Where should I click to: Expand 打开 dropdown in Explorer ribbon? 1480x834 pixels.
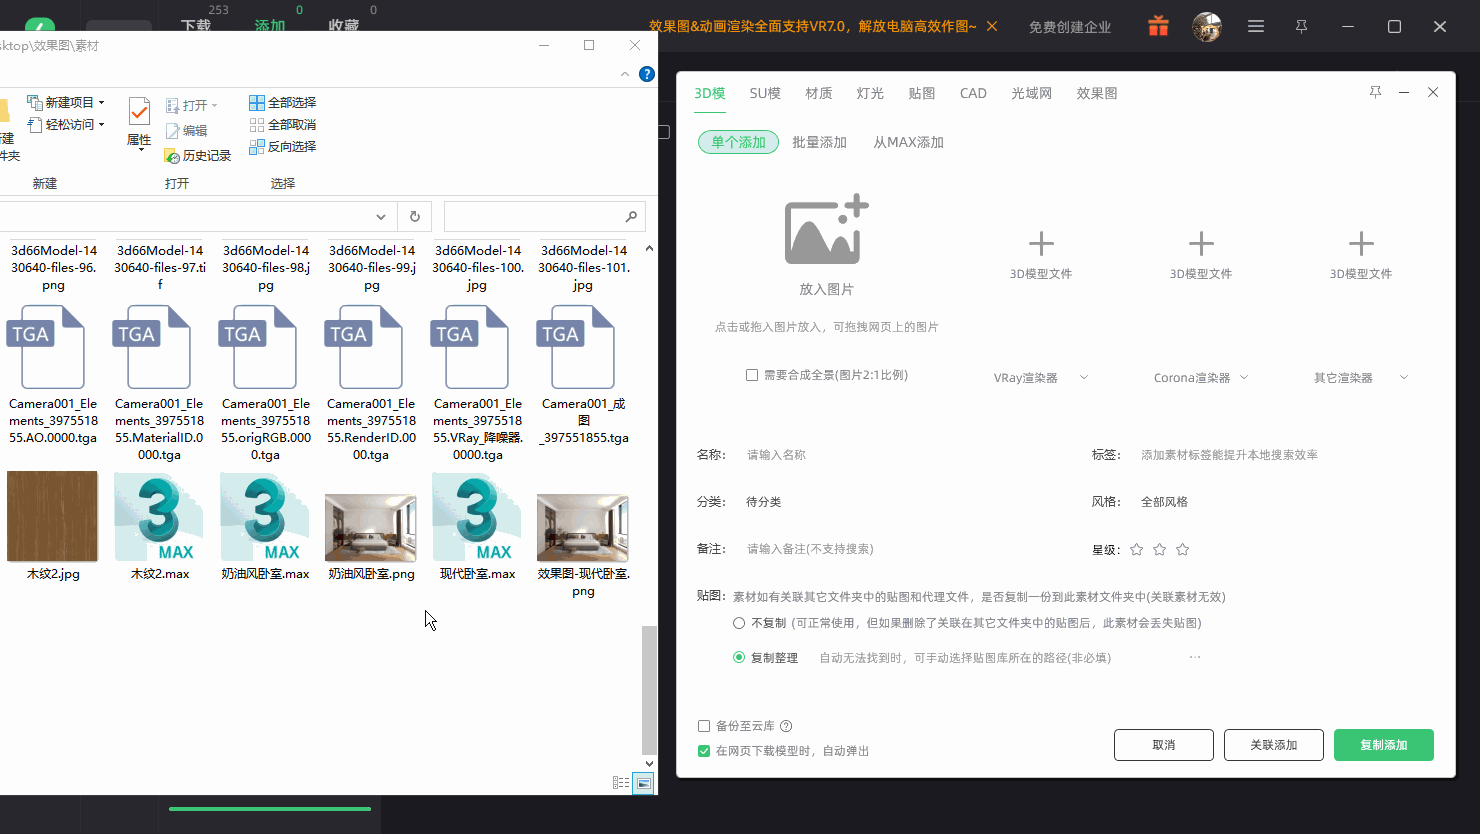(x=214, y=105)
